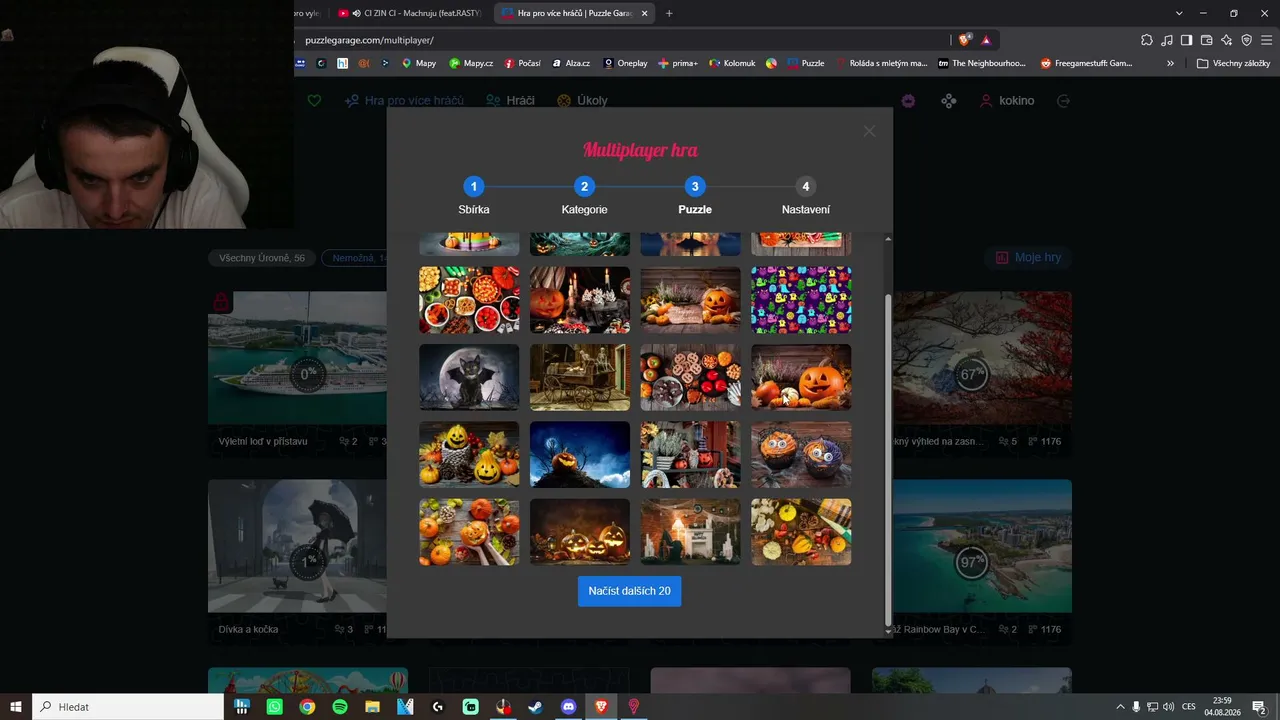This screenshot has height=720, width=1280.
Task: Open the Oneplay bookmark
Action: point(625,63)
